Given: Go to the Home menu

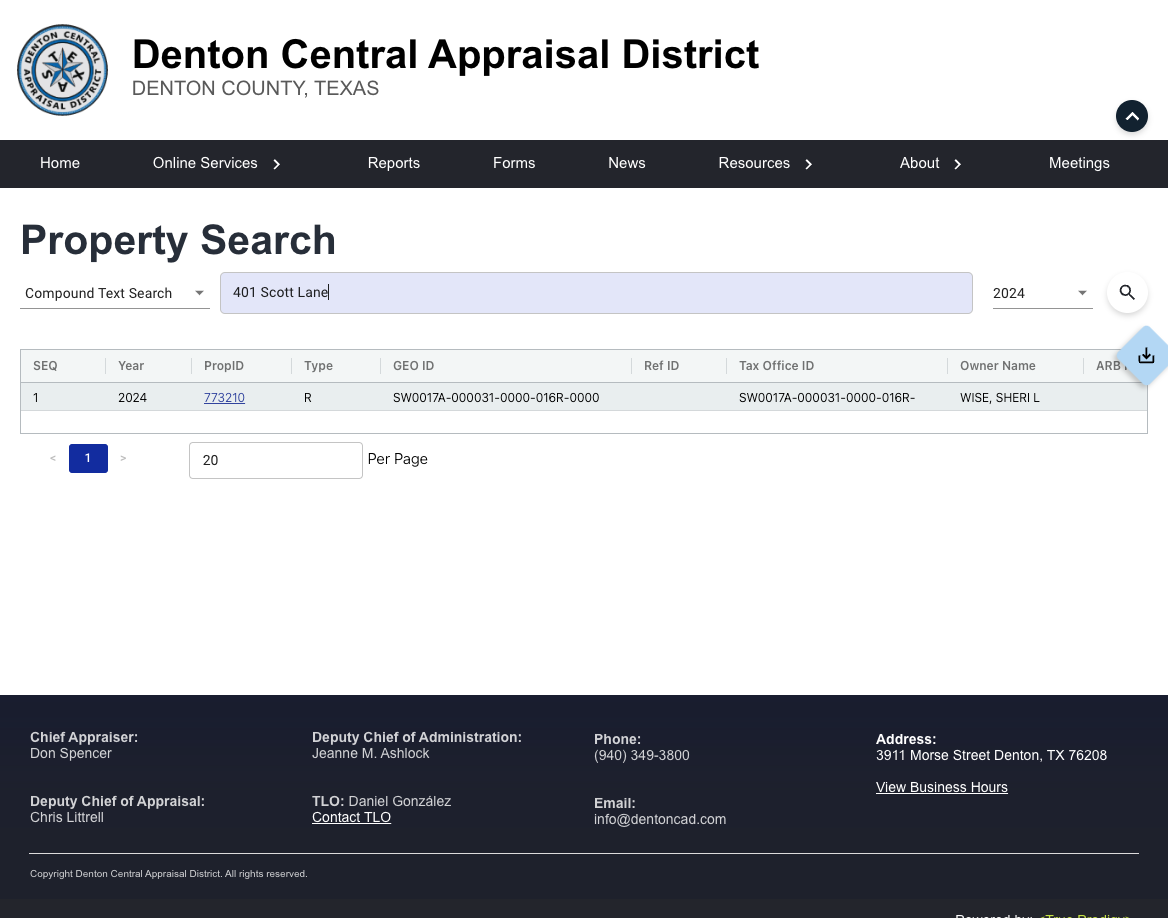Looking at the screenshot, I should [x=60, y=163].
